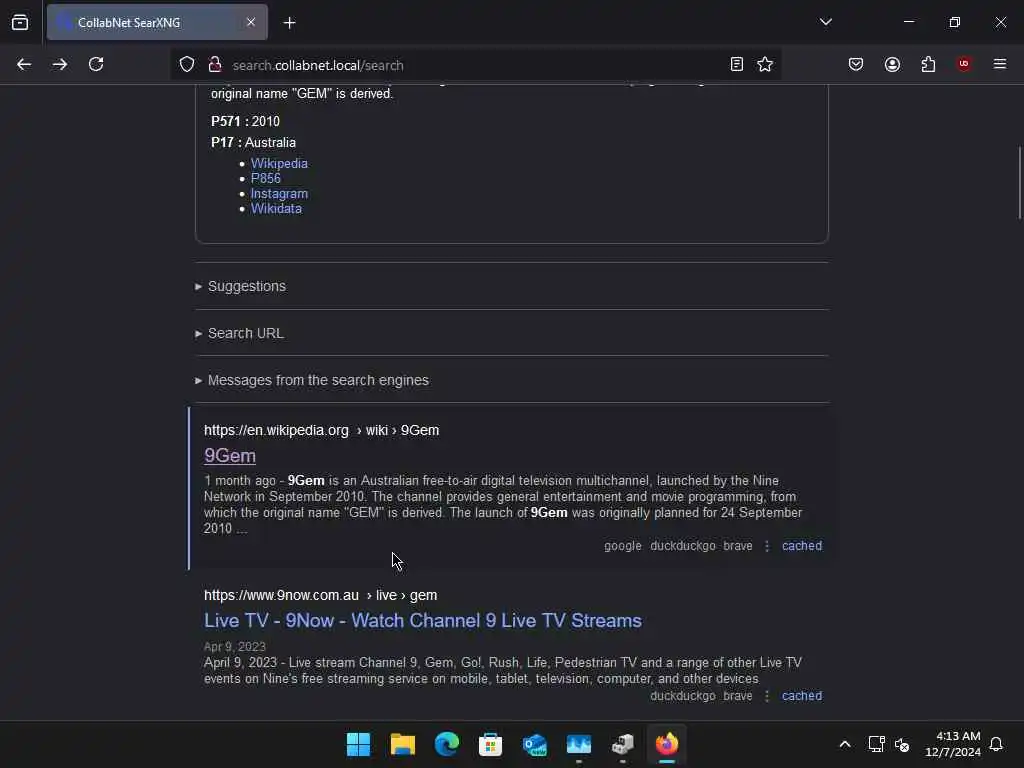1024x768 pixels.
Task: Open the 9Gem result title
Action: 230,456
